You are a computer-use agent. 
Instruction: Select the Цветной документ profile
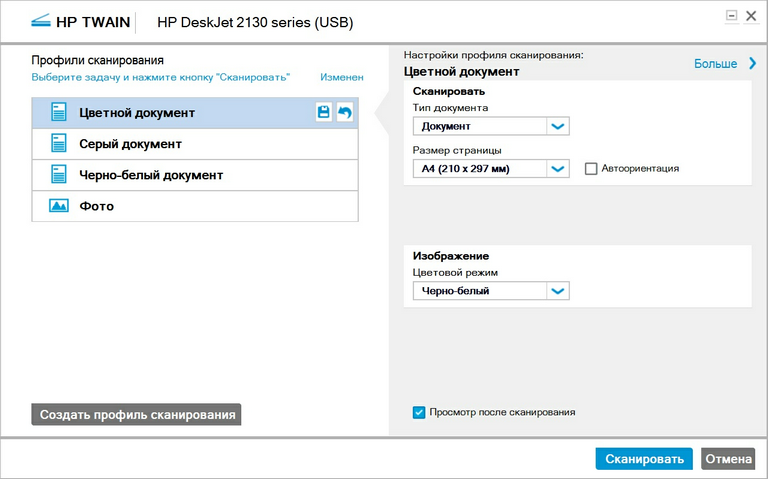pos(195,113)
